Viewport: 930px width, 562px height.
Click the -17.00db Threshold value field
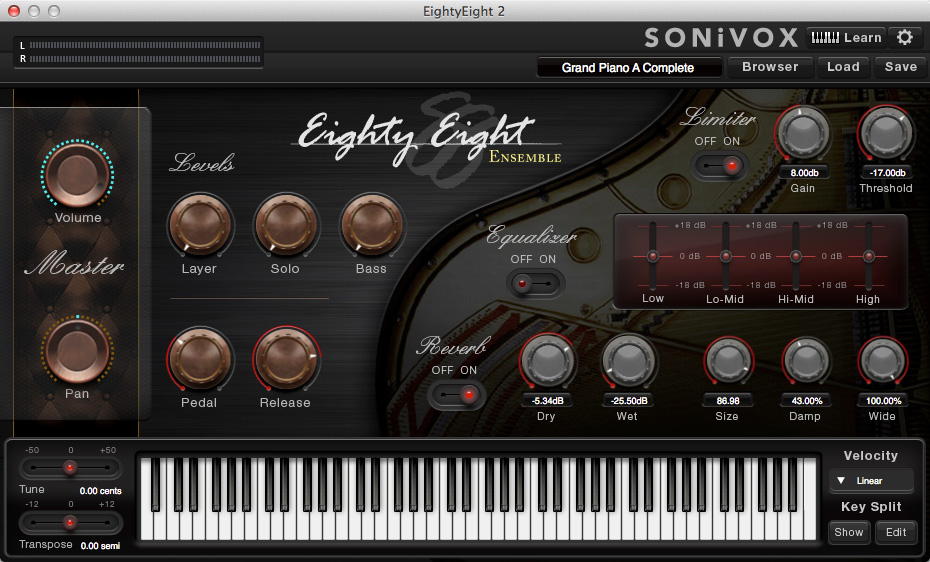[x=887, y=173]
